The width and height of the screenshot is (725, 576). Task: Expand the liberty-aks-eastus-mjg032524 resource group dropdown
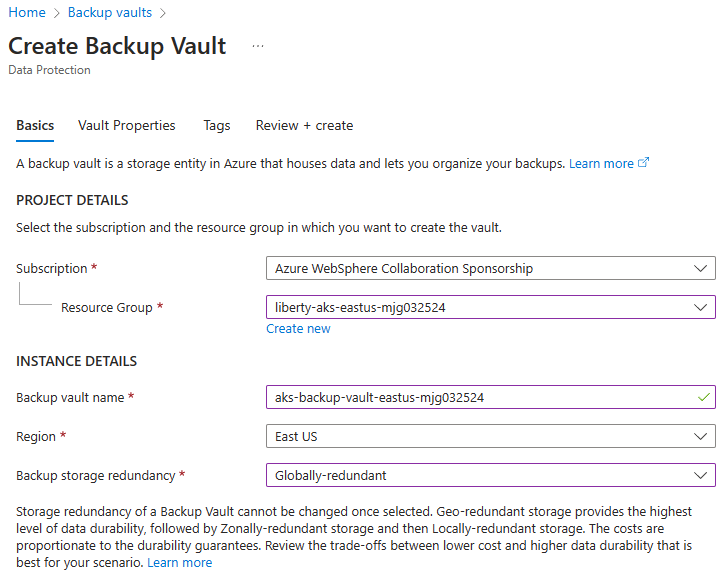point(491,307)
